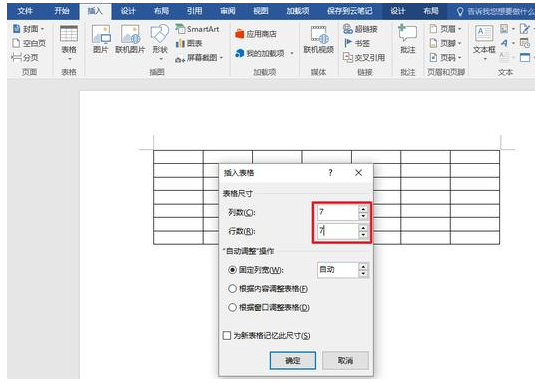Switch to the 开始 tab
Screen dimensions: 535x383
tap(62, 11)
